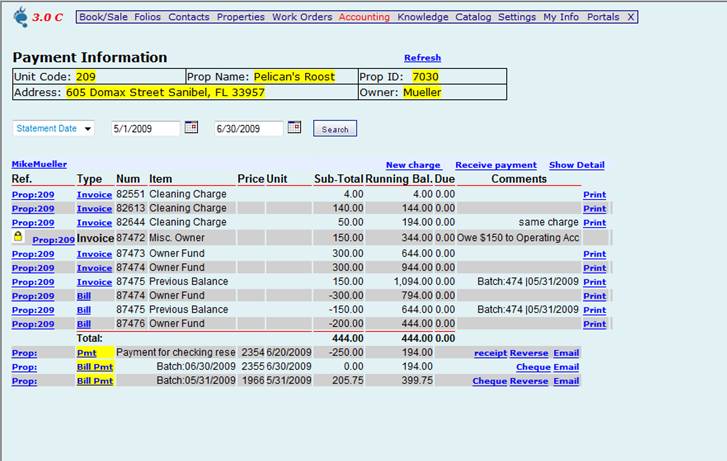Open the Properties menu
The height and width of the screenshot is (461, 727).
click(x=241, y=17)
